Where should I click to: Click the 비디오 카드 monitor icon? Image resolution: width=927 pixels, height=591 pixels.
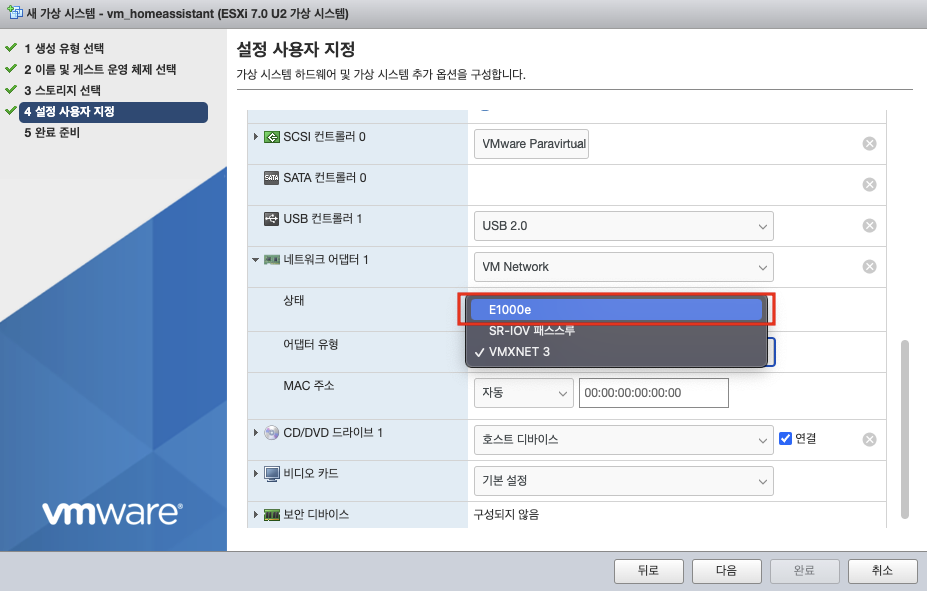pos(271,474)
